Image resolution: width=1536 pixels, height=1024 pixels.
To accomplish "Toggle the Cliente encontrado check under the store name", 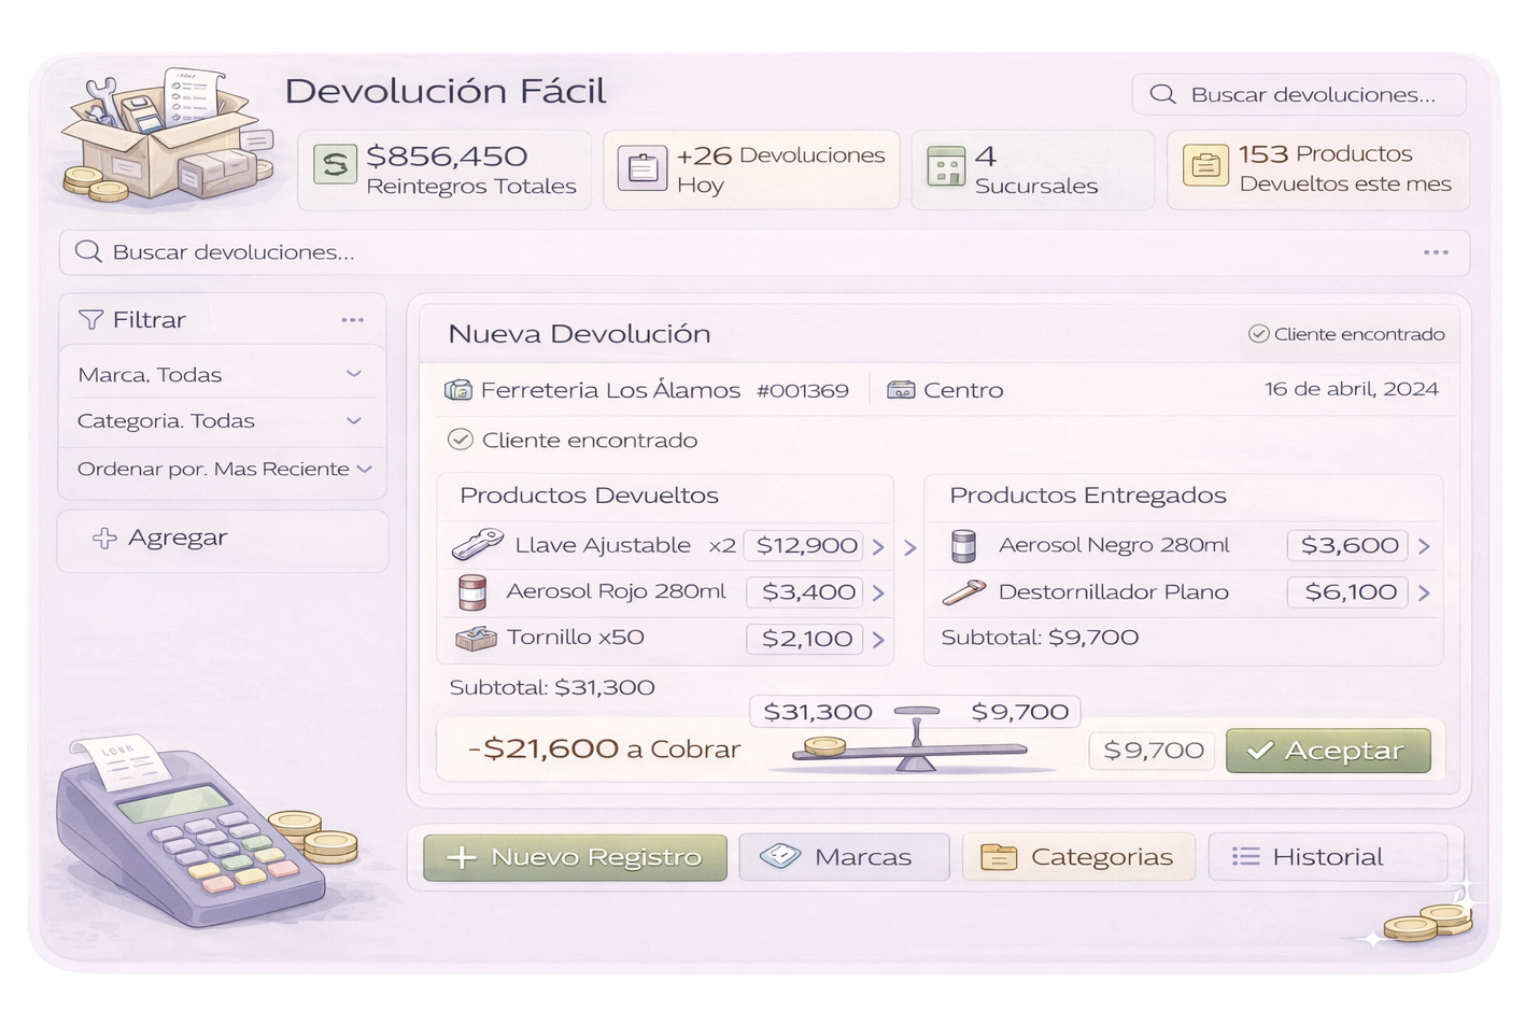I will pyautogui.click(x=460, y=440).
